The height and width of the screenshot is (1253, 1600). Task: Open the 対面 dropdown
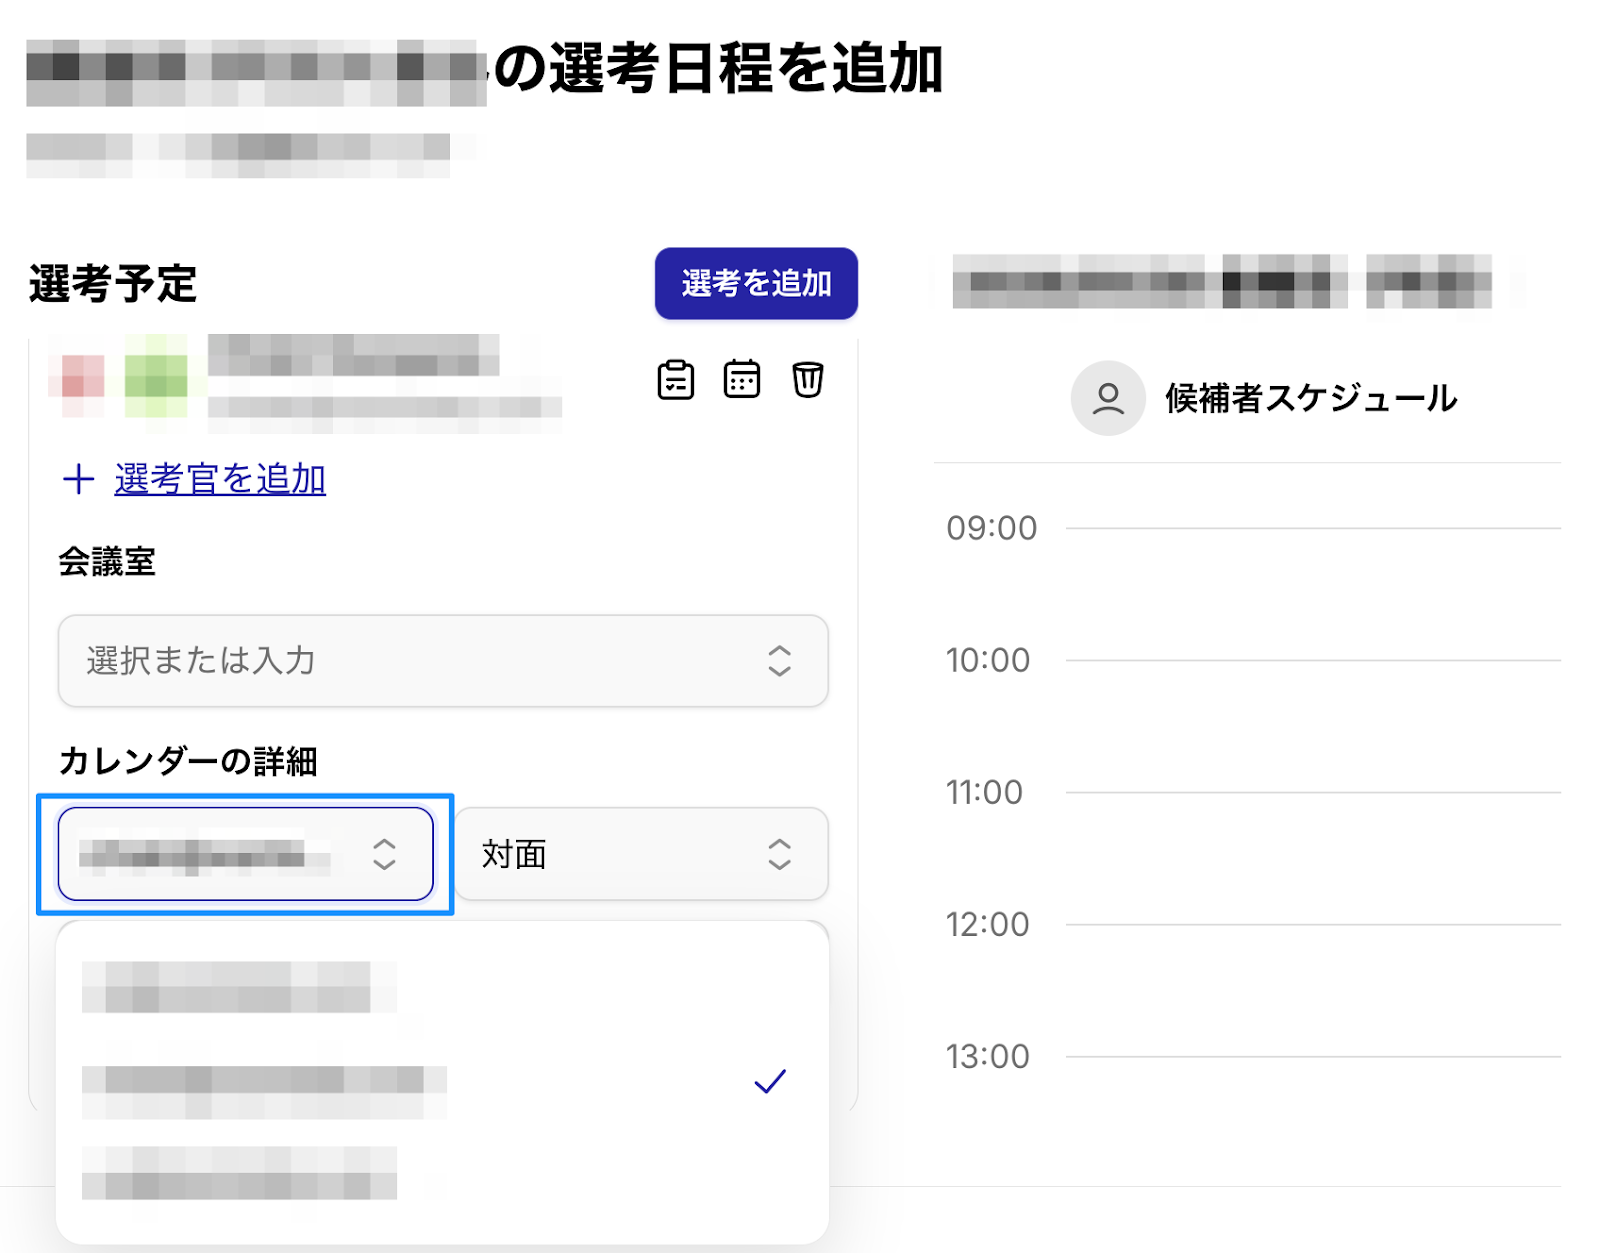pyautogui.click(x=640, y=854)
